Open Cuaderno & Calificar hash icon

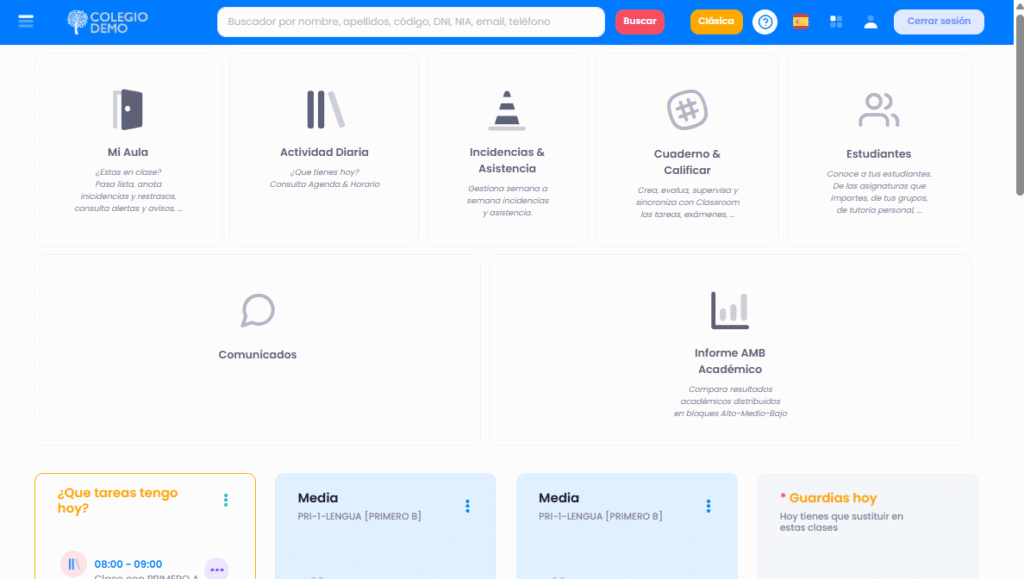click(x=687, y=110)
